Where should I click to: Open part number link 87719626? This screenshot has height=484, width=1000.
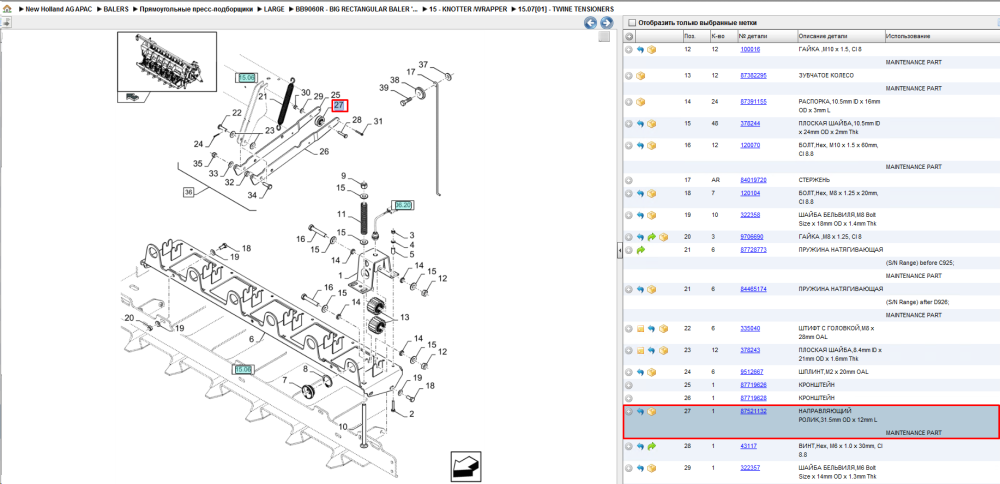tap(753, 385)
